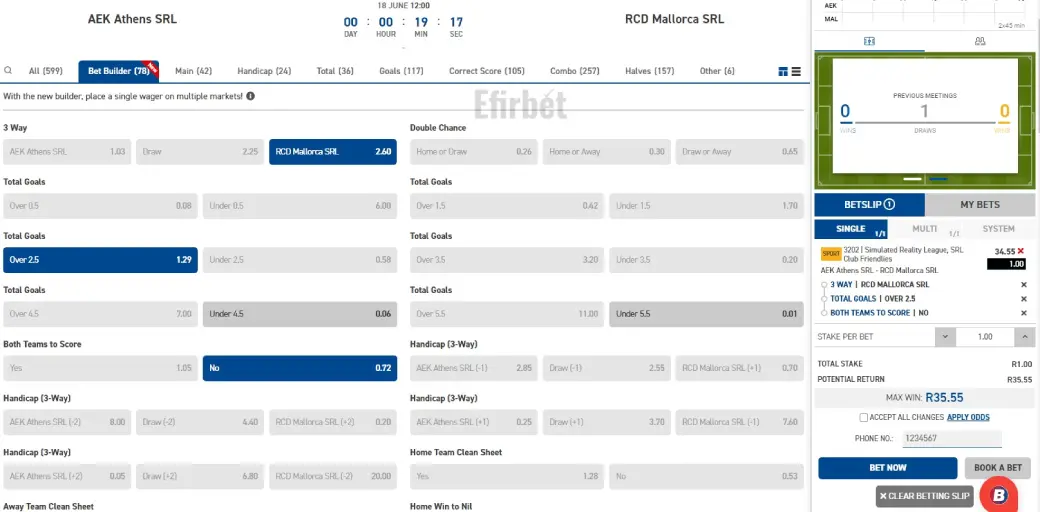Decrease stake per bet arrow
The image size is (1040, 512).
pyautogui.click(x=945, y=337)
